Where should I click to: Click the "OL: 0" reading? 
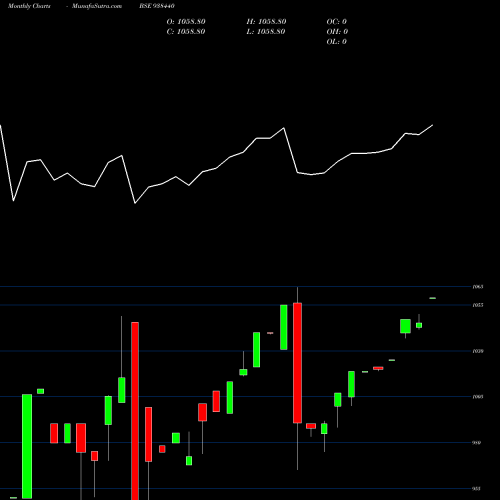(x=336, y=42)
